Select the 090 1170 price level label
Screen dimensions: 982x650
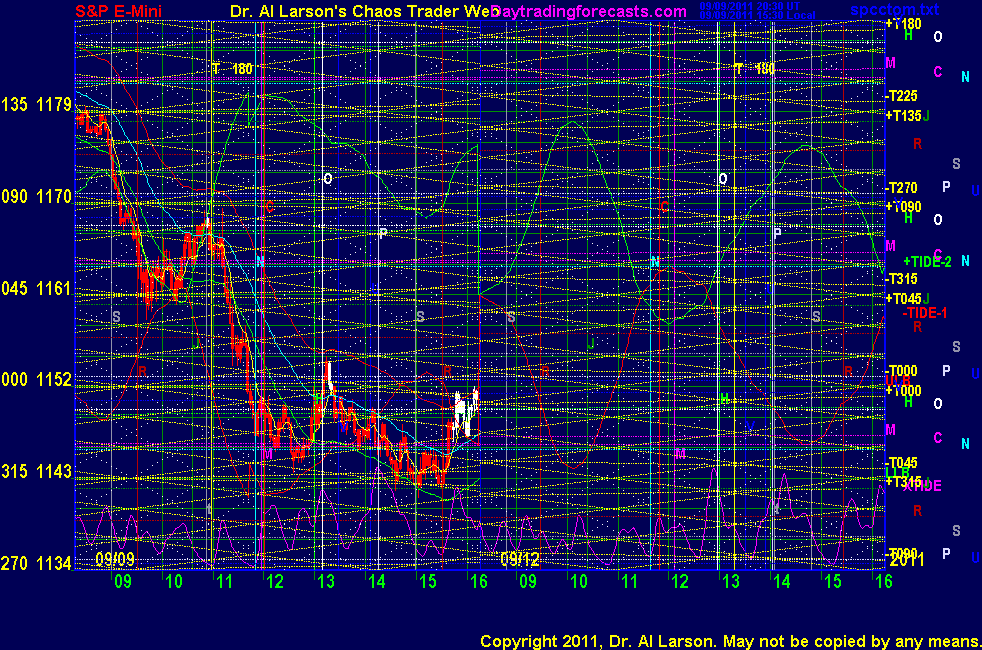37,197
